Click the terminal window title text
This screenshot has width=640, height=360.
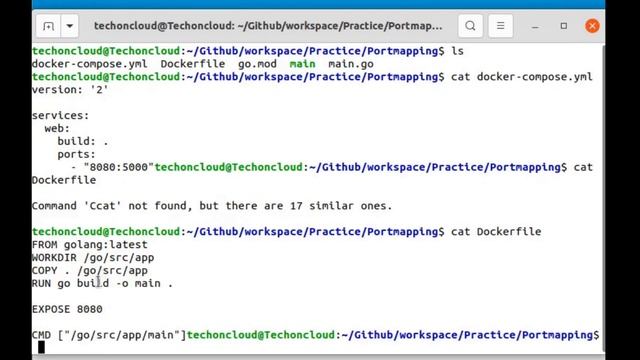point(268,26)
